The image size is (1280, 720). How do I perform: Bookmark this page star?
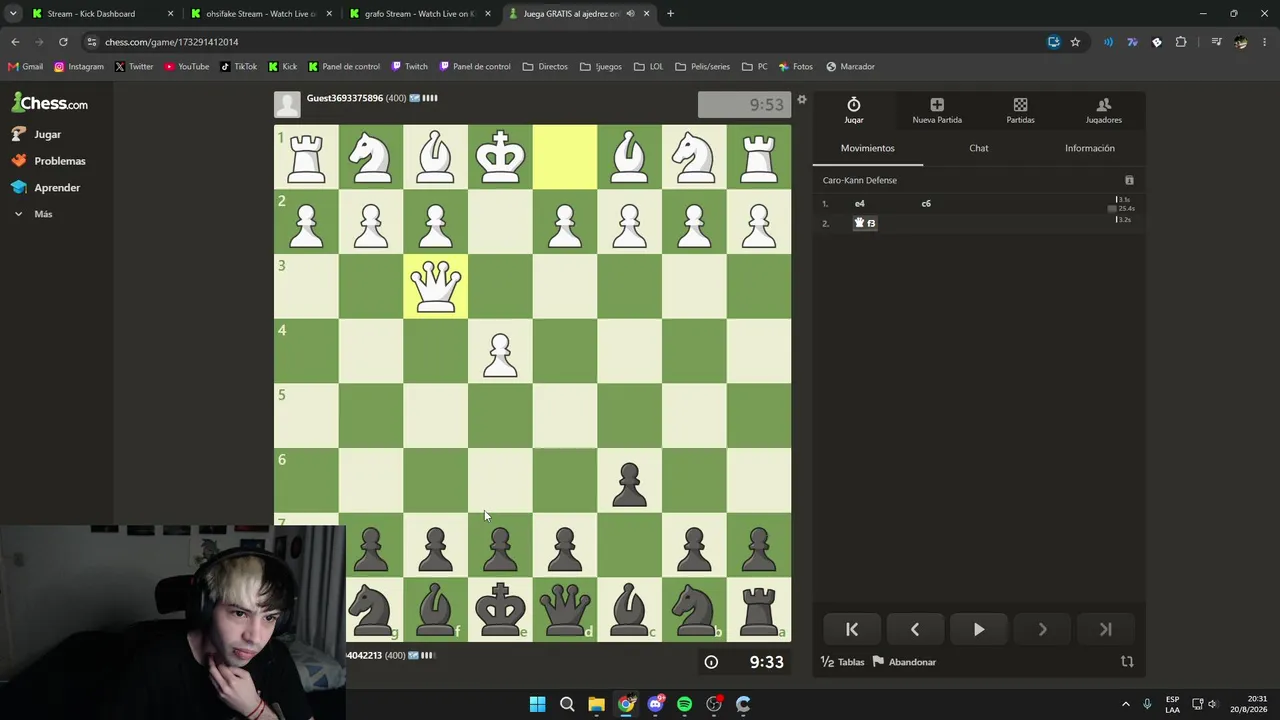tap(1075, 42)
